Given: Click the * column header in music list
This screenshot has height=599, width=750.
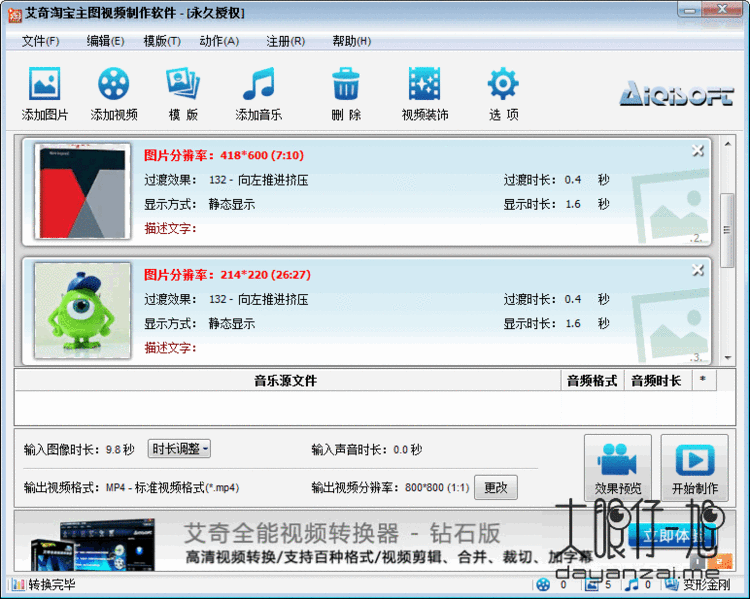Looking at the screenshot, I should [x=703, y=381].
